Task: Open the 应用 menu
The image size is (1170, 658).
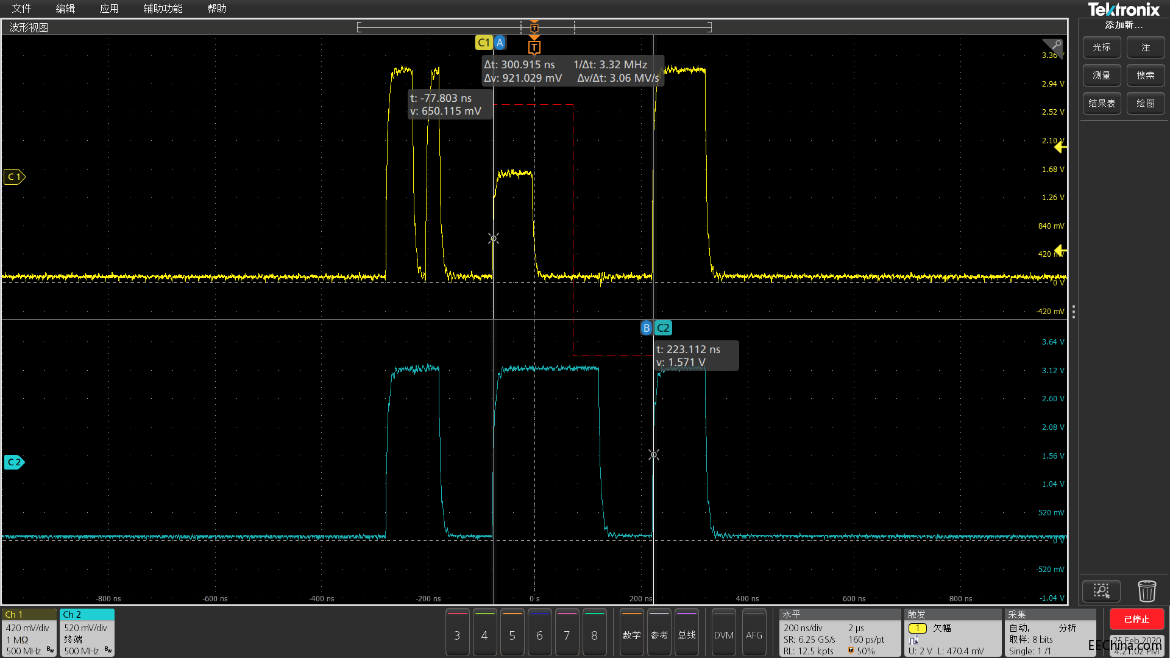Action: 110,9
